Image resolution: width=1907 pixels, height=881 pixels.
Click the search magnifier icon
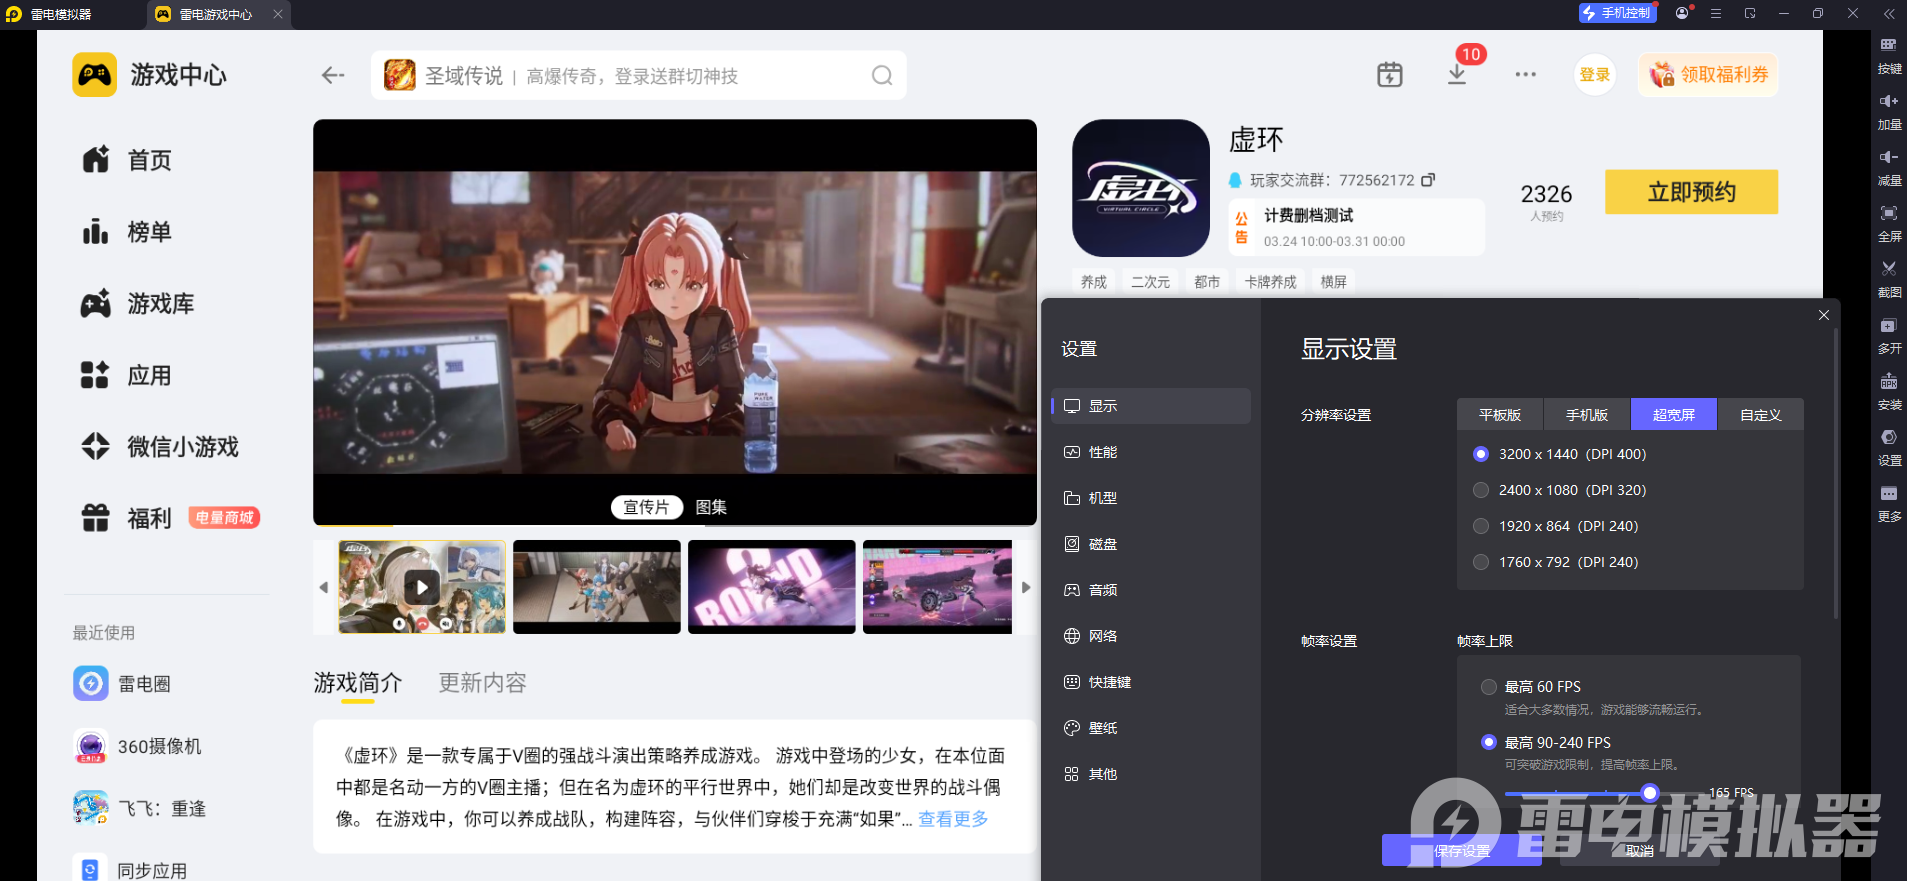[x=881, y=76]
